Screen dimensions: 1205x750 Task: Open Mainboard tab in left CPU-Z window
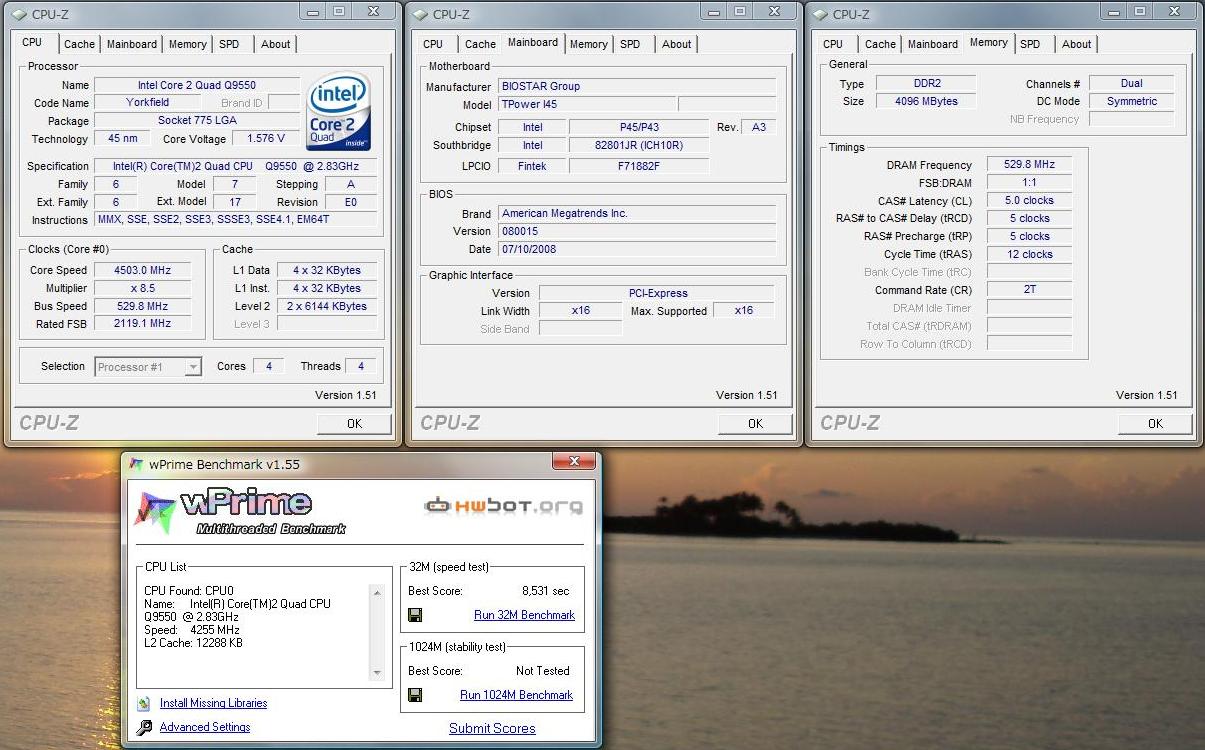(131, 44)
